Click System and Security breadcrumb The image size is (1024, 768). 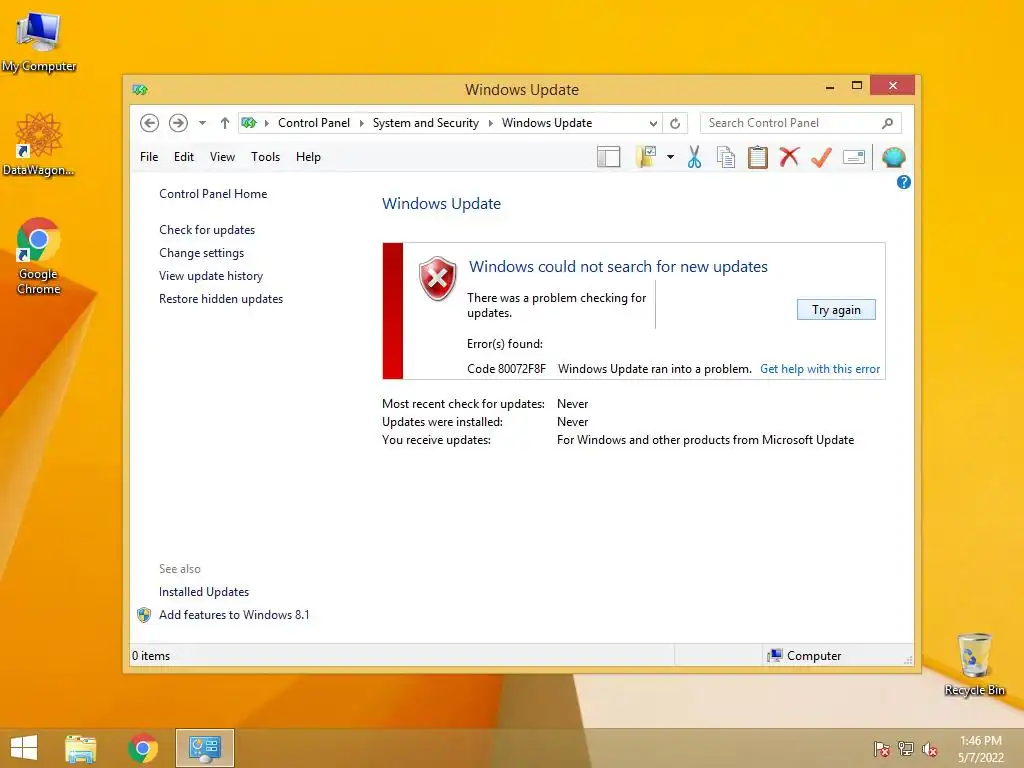tap(425, 123)
